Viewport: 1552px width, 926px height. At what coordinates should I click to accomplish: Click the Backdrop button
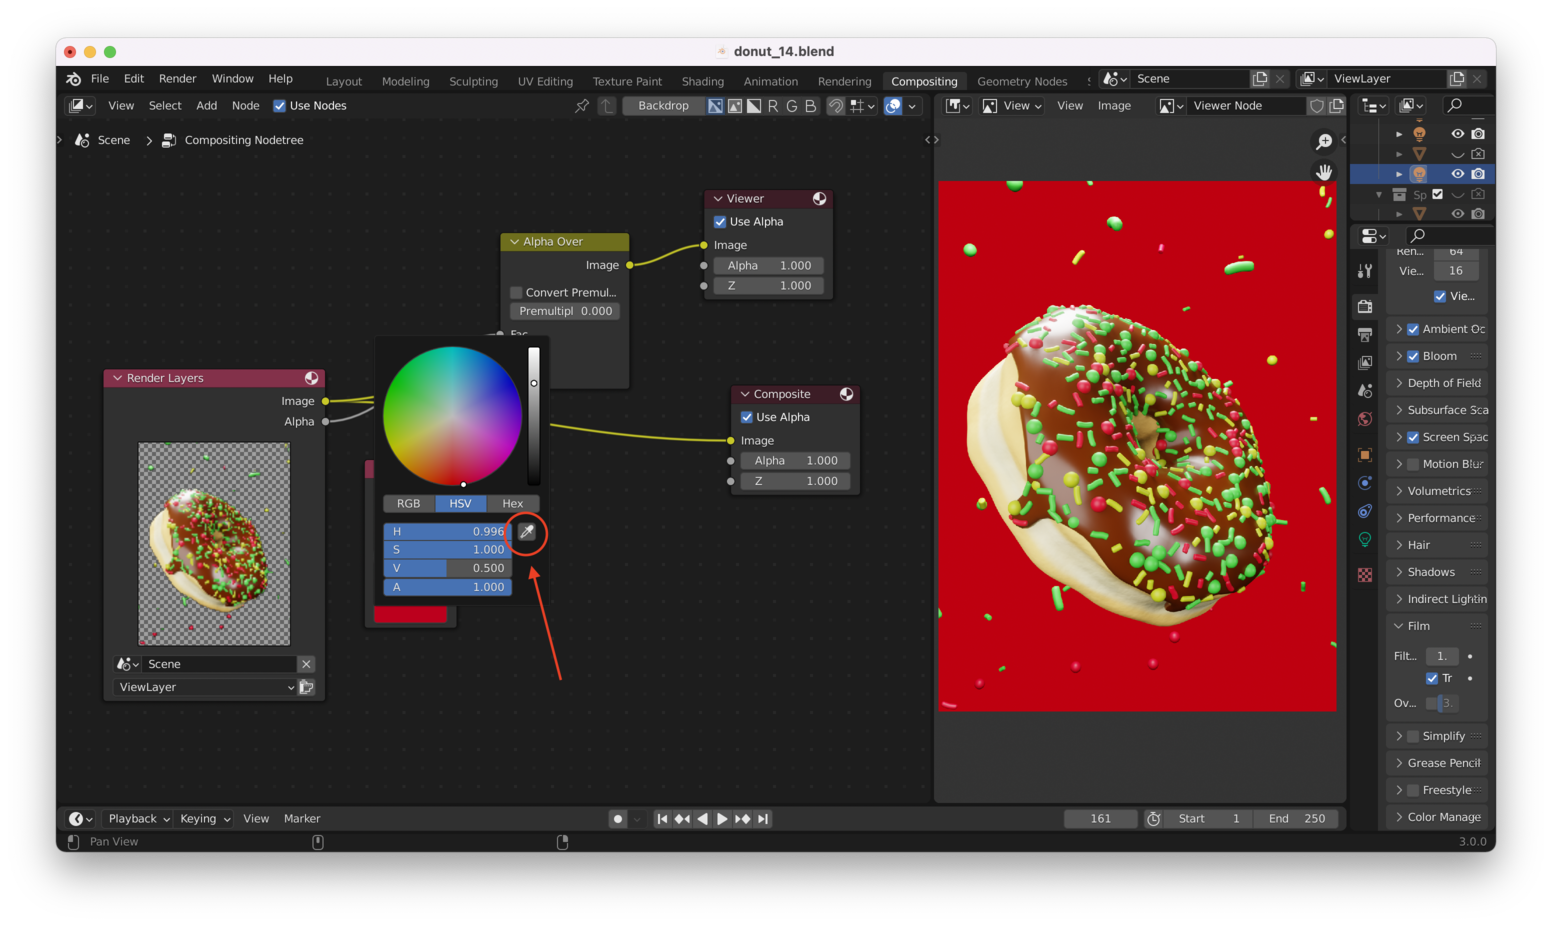click(x=663, y=106)
